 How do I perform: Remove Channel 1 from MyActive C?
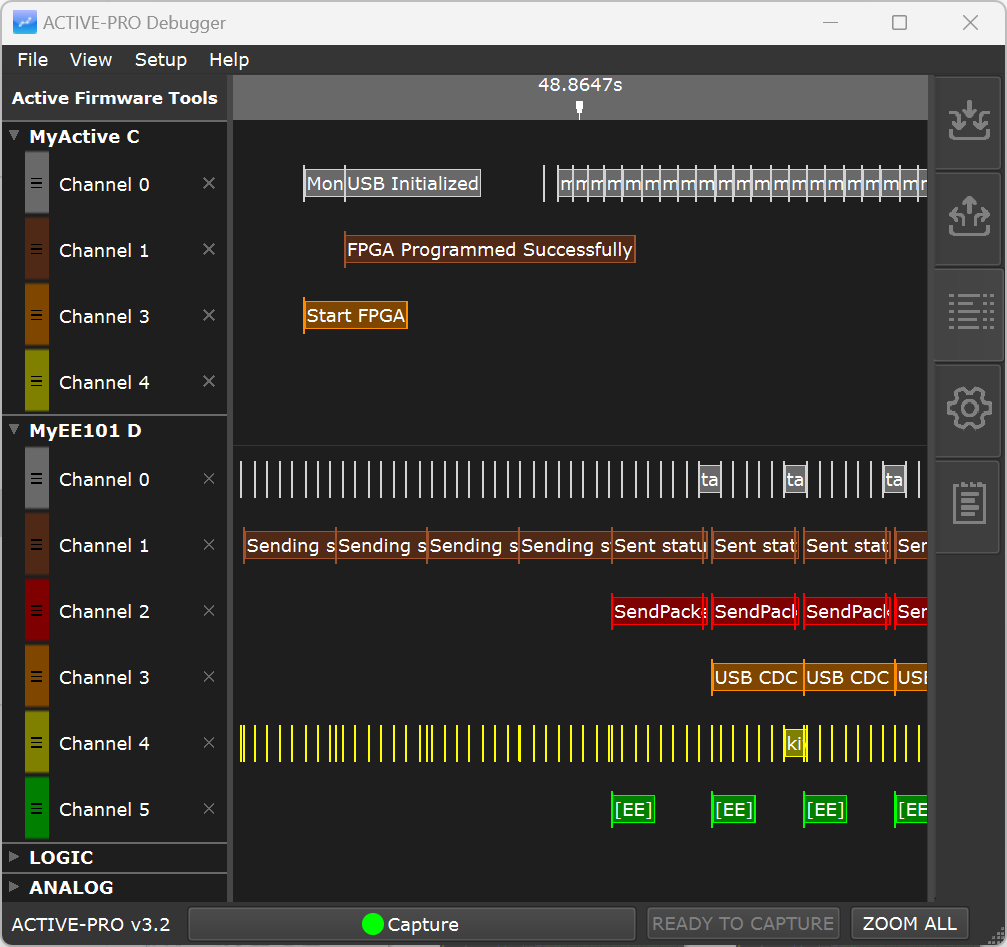click(209, 249)
